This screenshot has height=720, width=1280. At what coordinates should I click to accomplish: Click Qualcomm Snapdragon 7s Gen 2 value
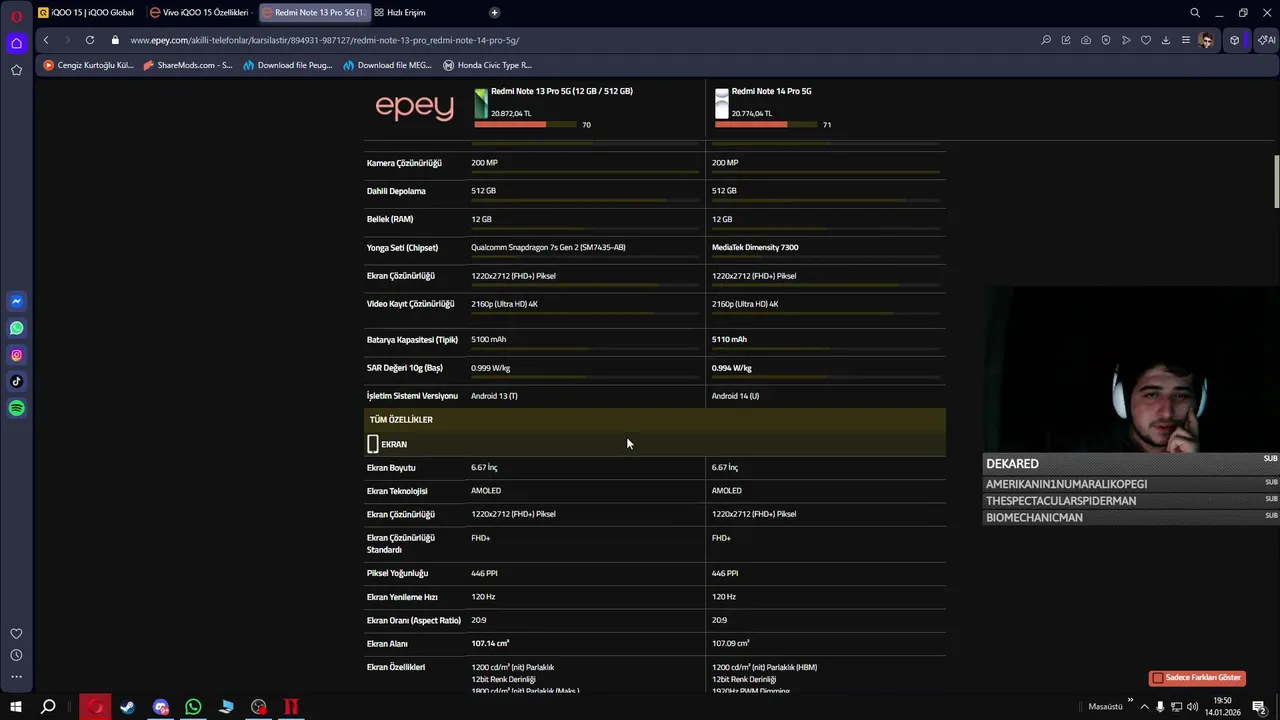coord(548,247)
